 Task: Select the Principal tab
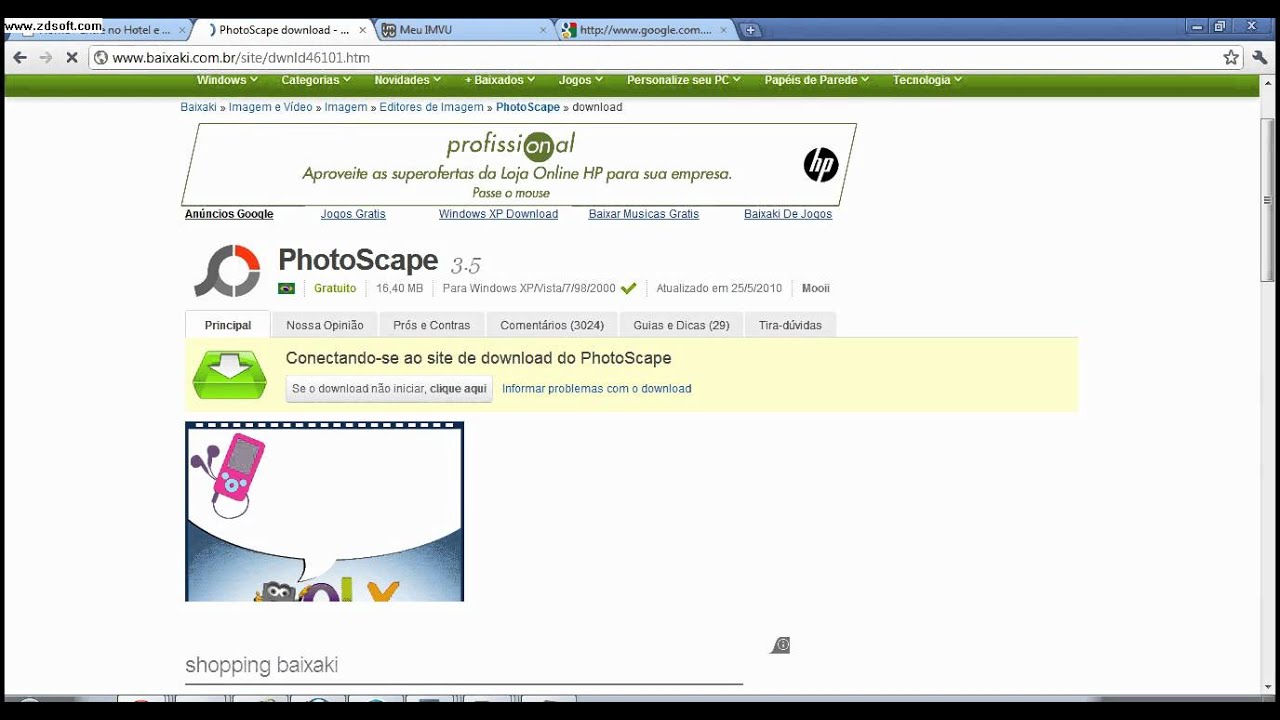coord(228,325)
